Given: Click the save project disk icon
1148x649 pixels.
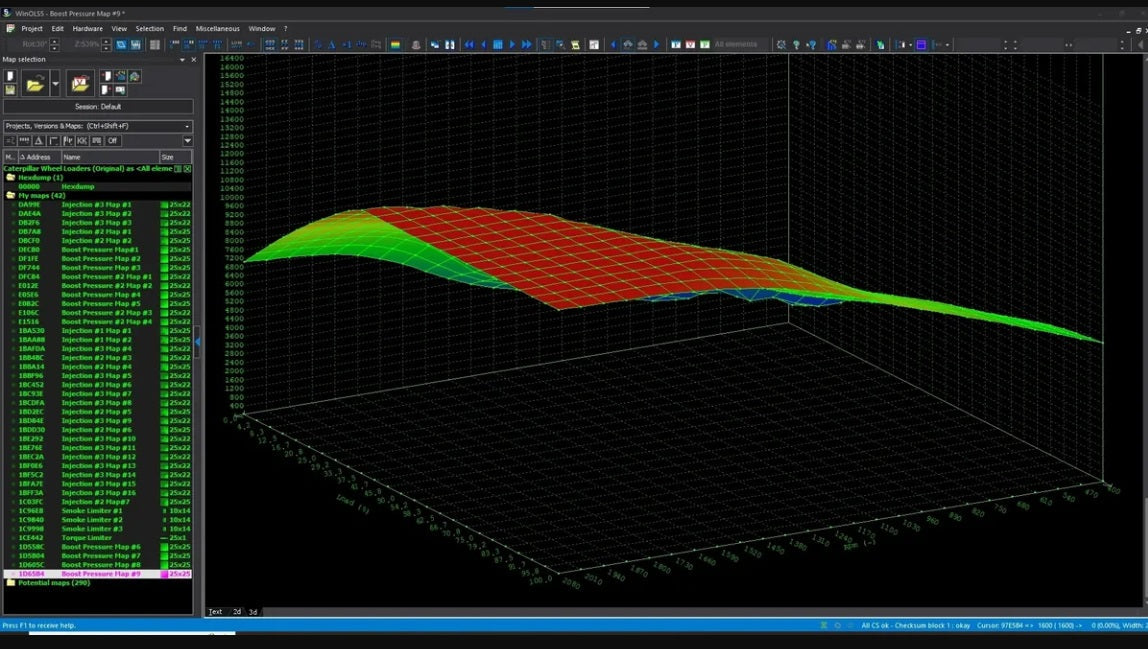Looking at the screenshot, I should click(10, 90).
